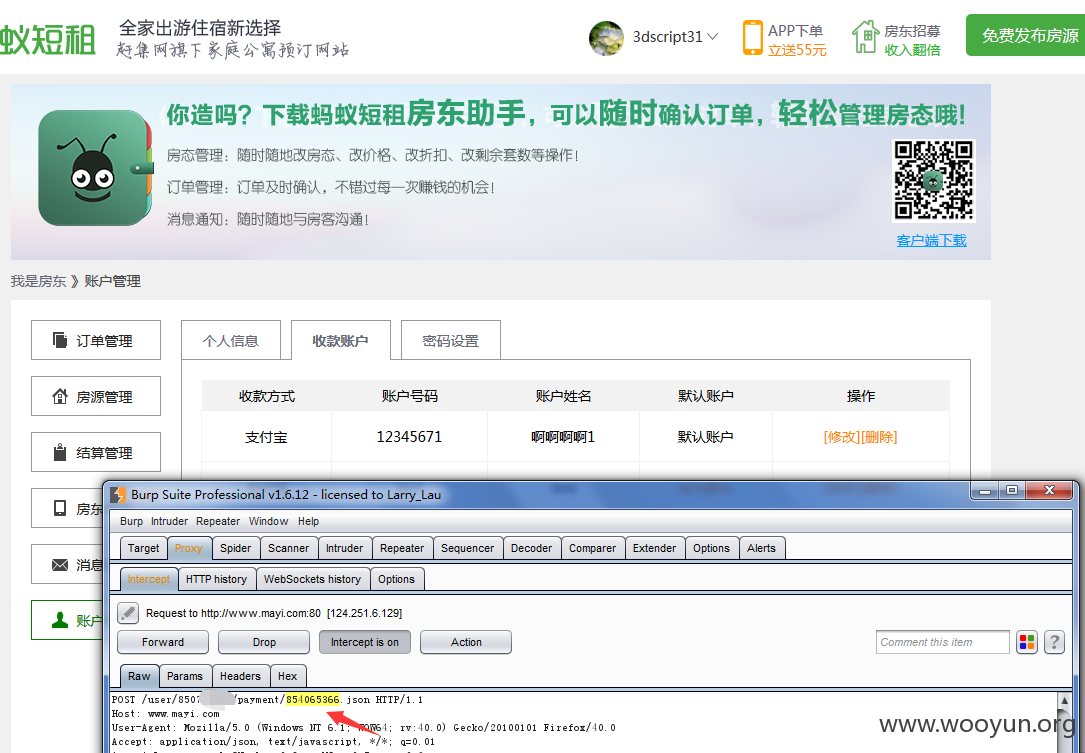Viewport: 1085px width, 753px height.
Task: Click the Comment this item field
Action: pos(942,642)
